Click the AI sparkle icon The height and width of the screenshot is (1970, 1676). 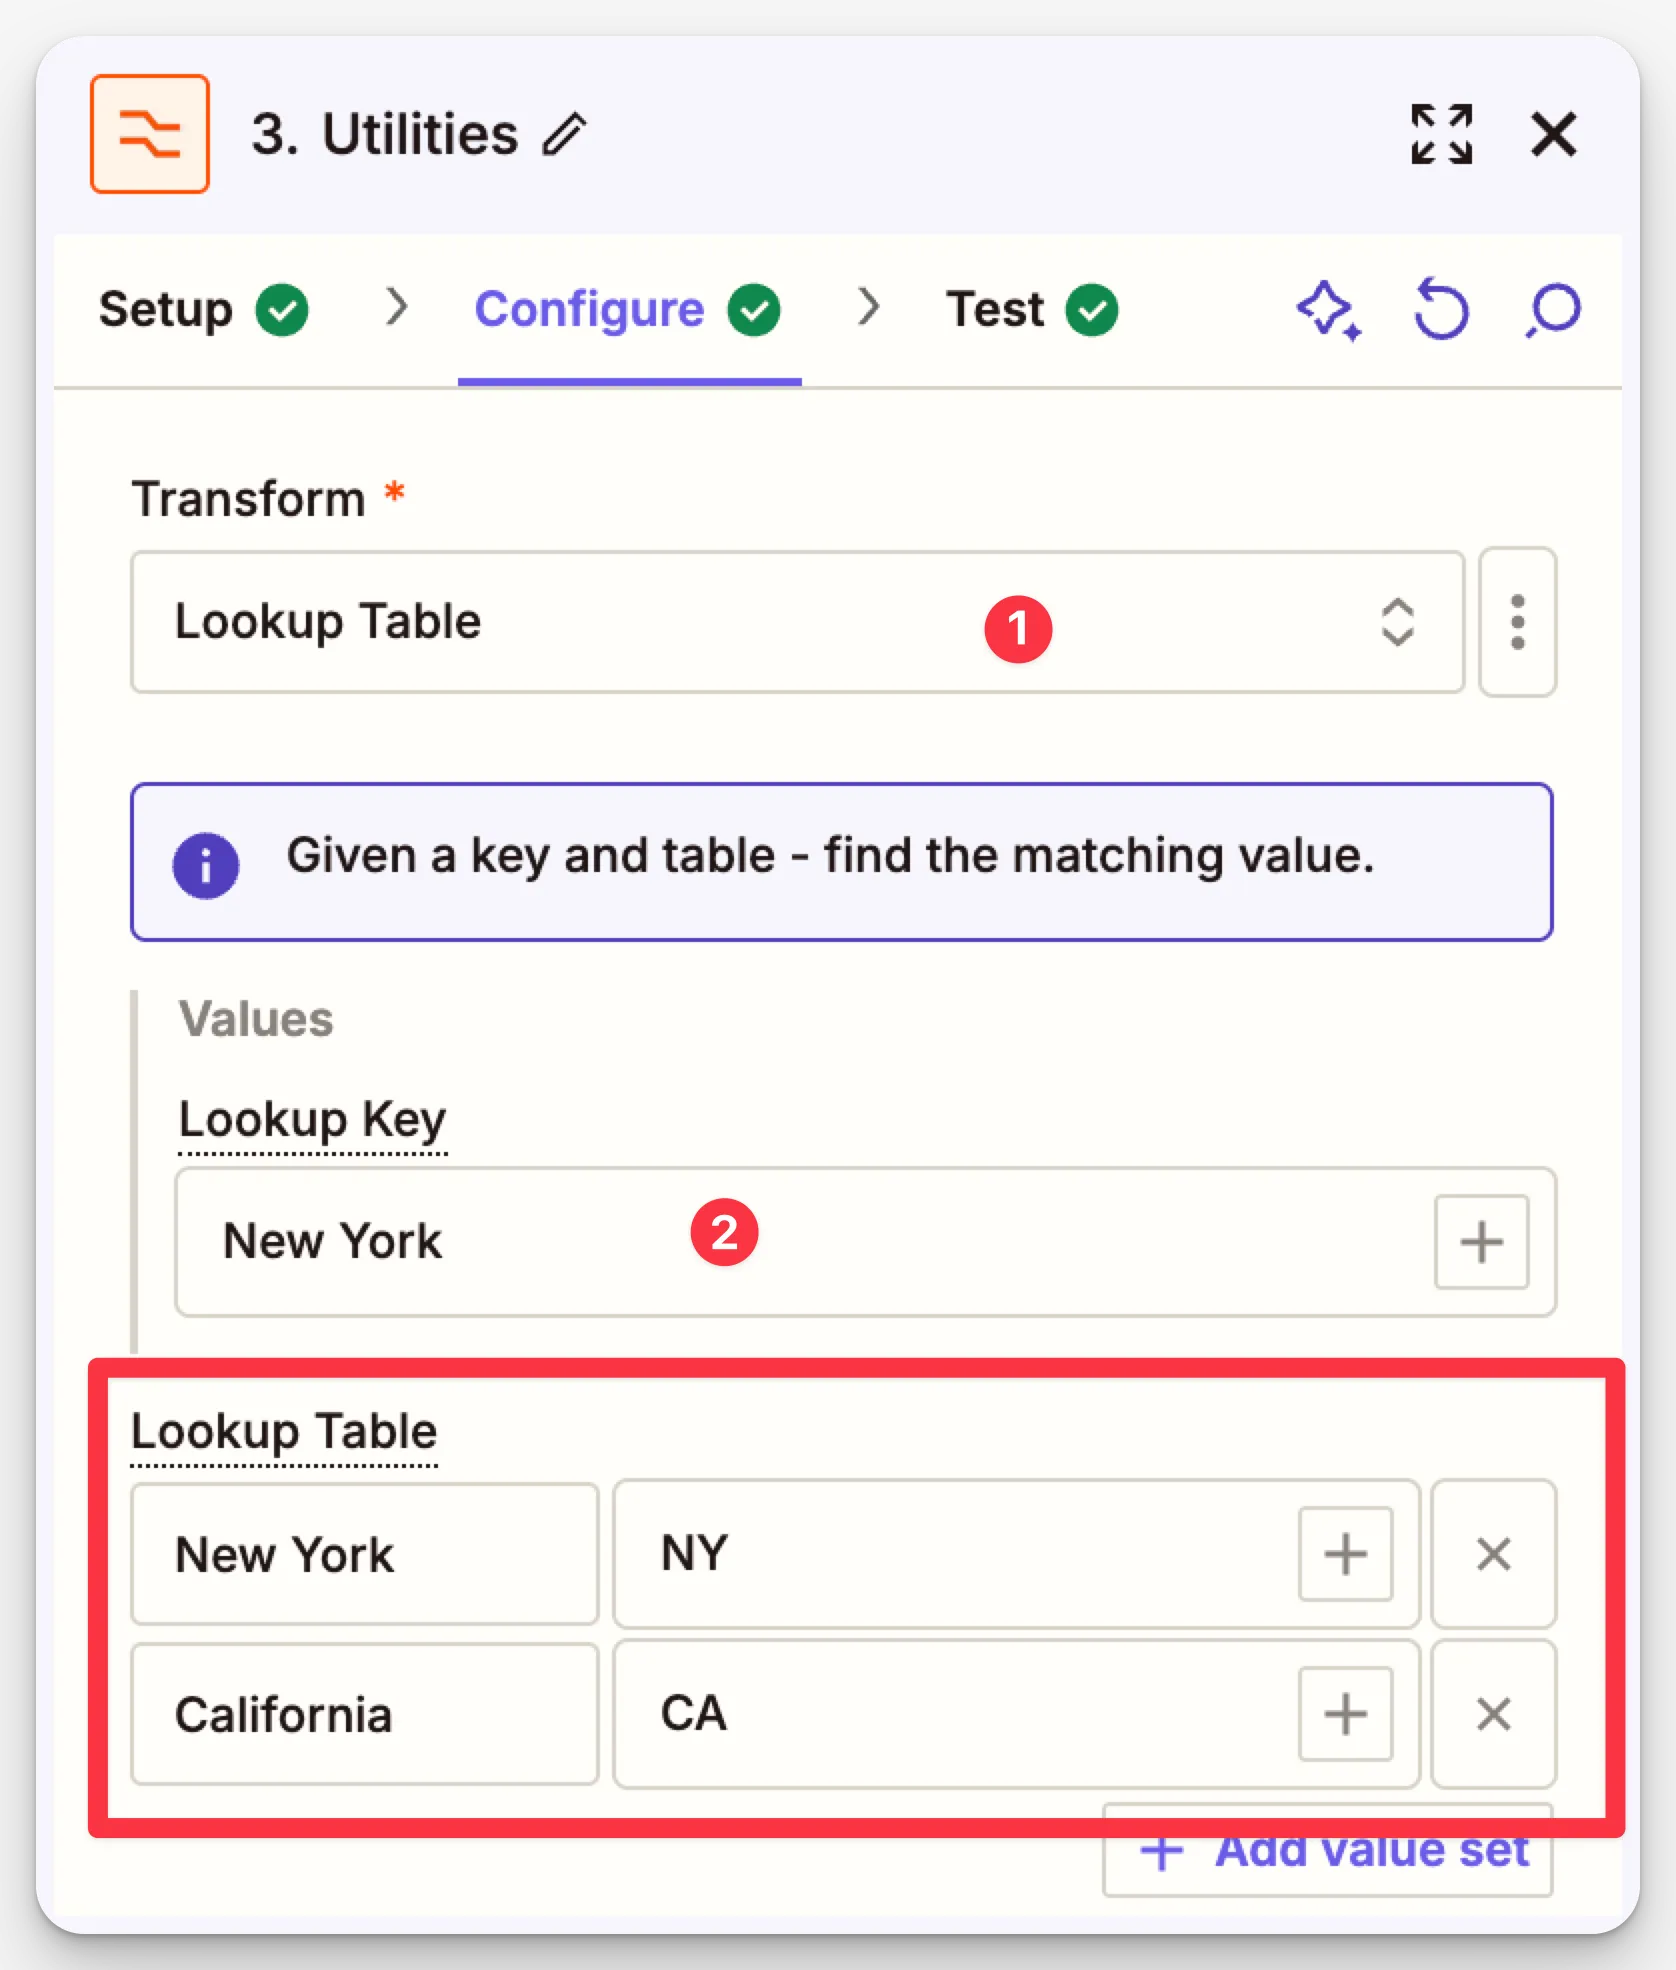[1328, 310]
